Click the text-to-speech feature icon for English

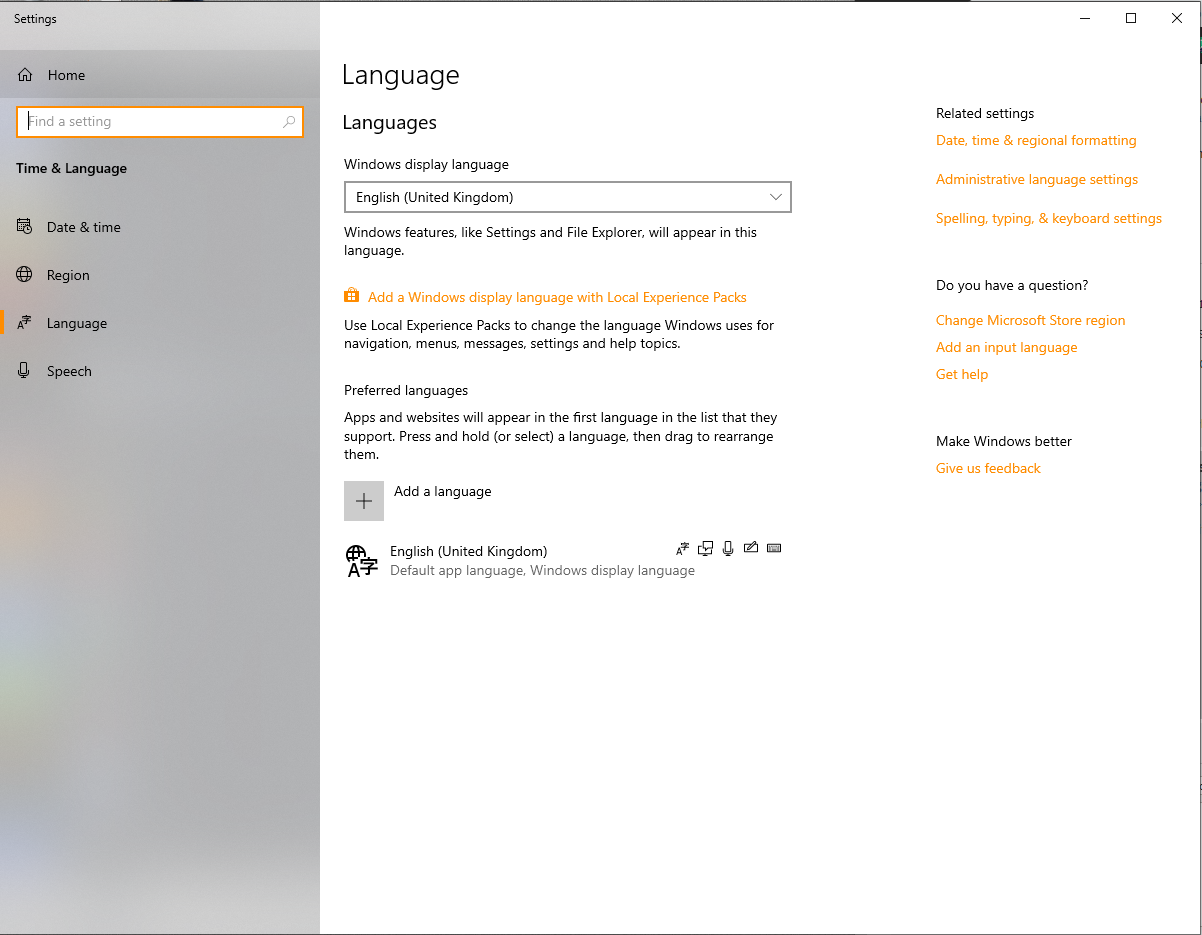click(706, 548)
